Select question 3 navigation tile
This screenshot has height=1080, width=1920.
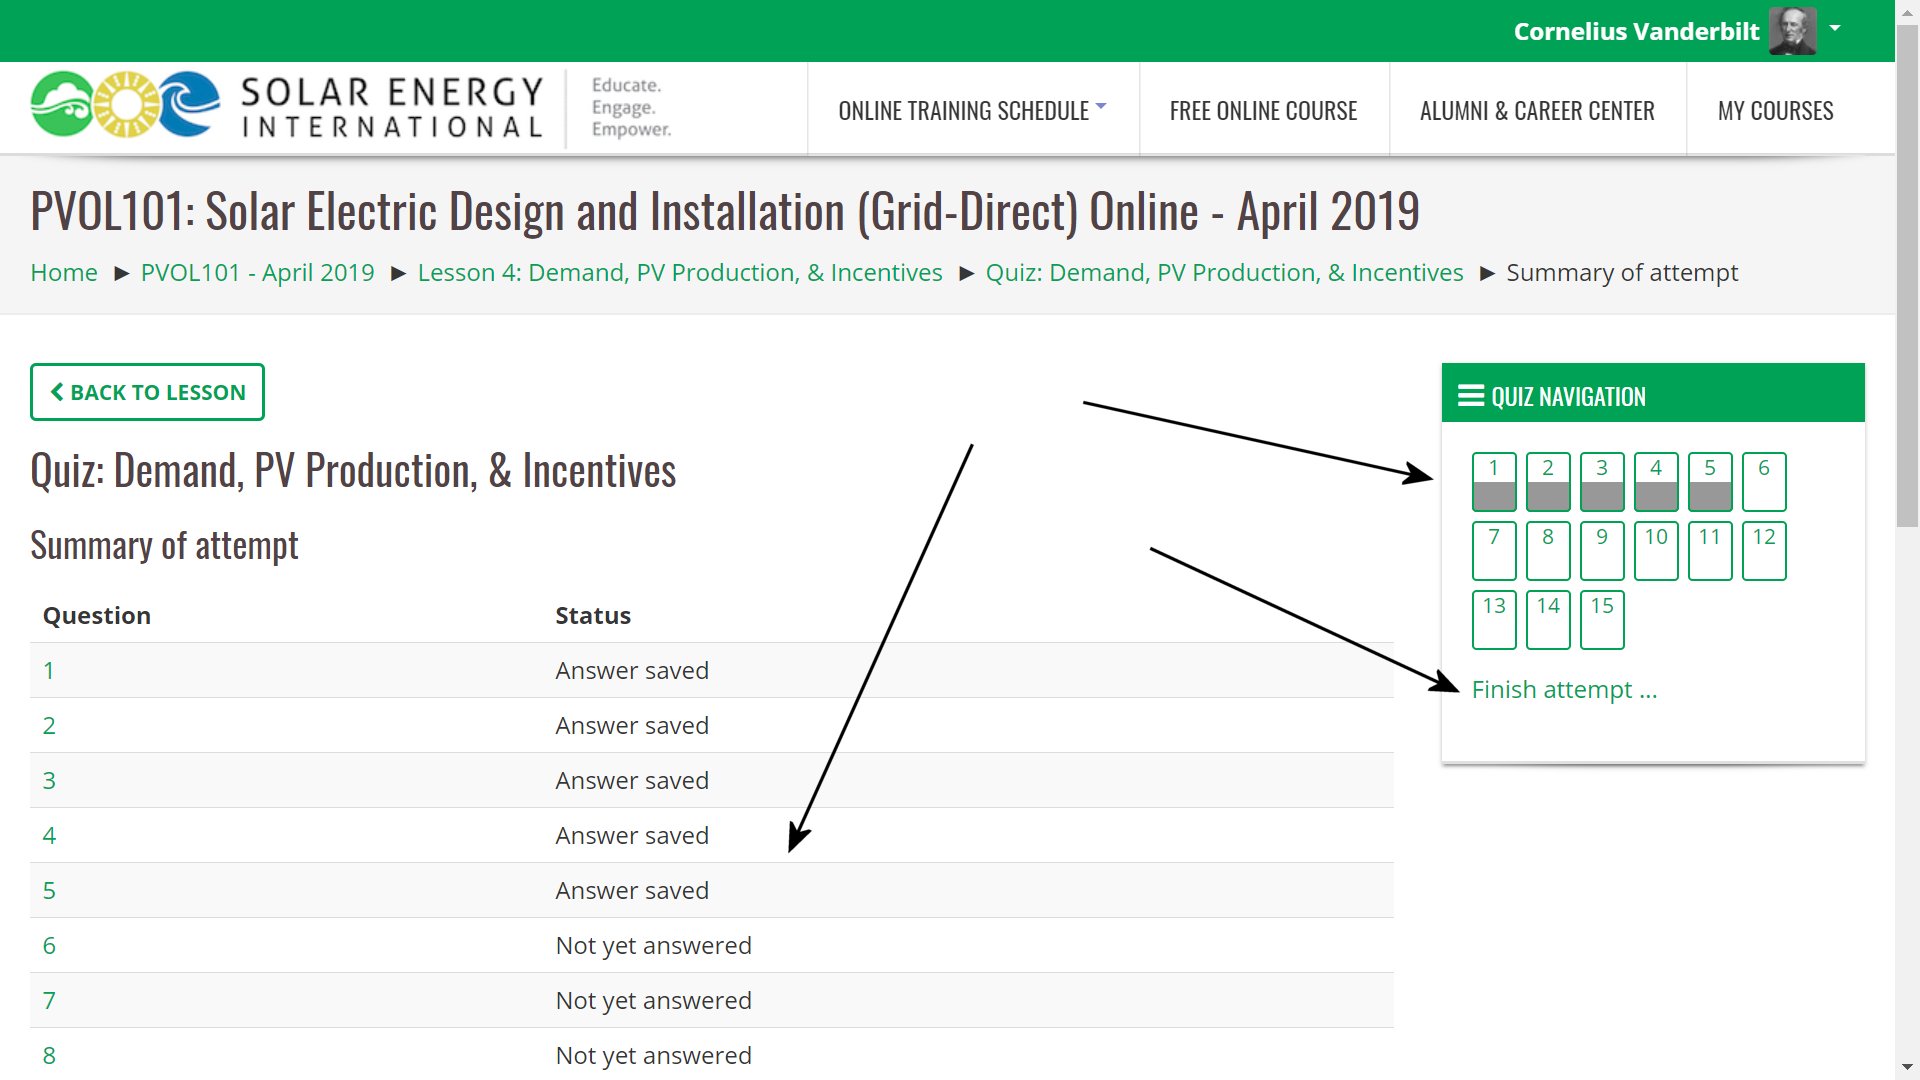[x=1602, y=481]
